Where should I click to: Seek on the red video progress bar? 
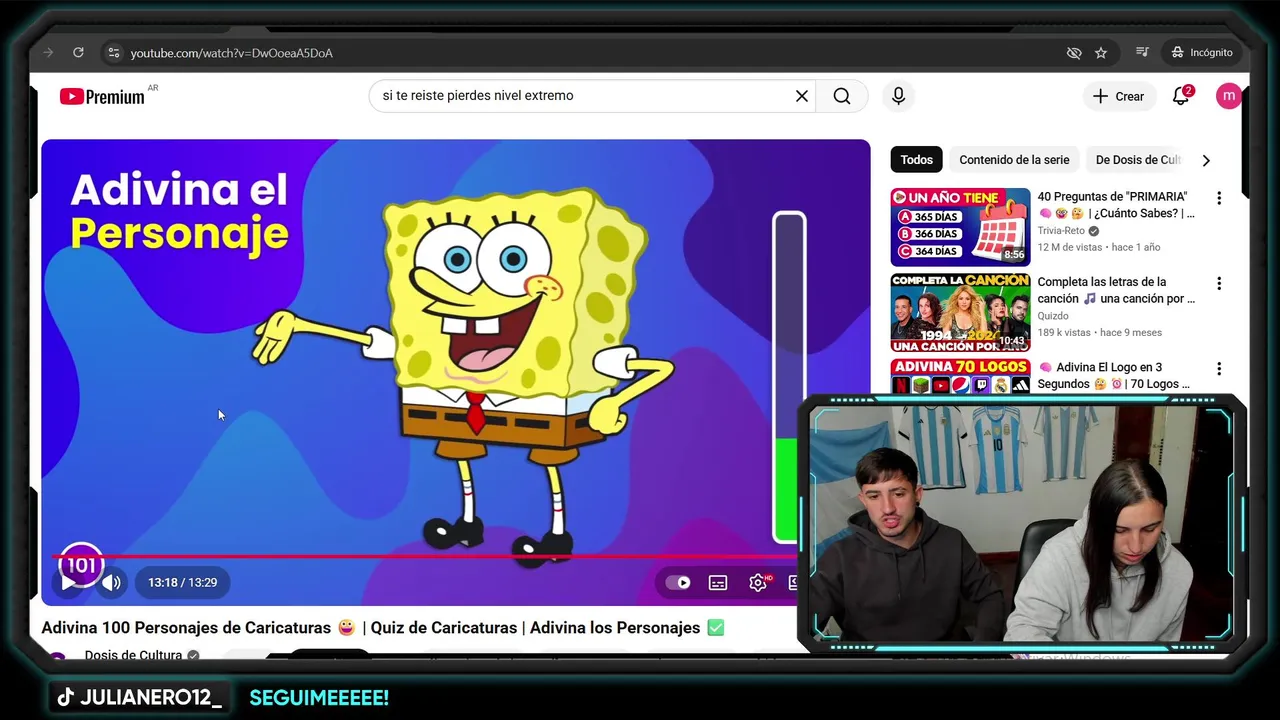[x=425, y=556]
